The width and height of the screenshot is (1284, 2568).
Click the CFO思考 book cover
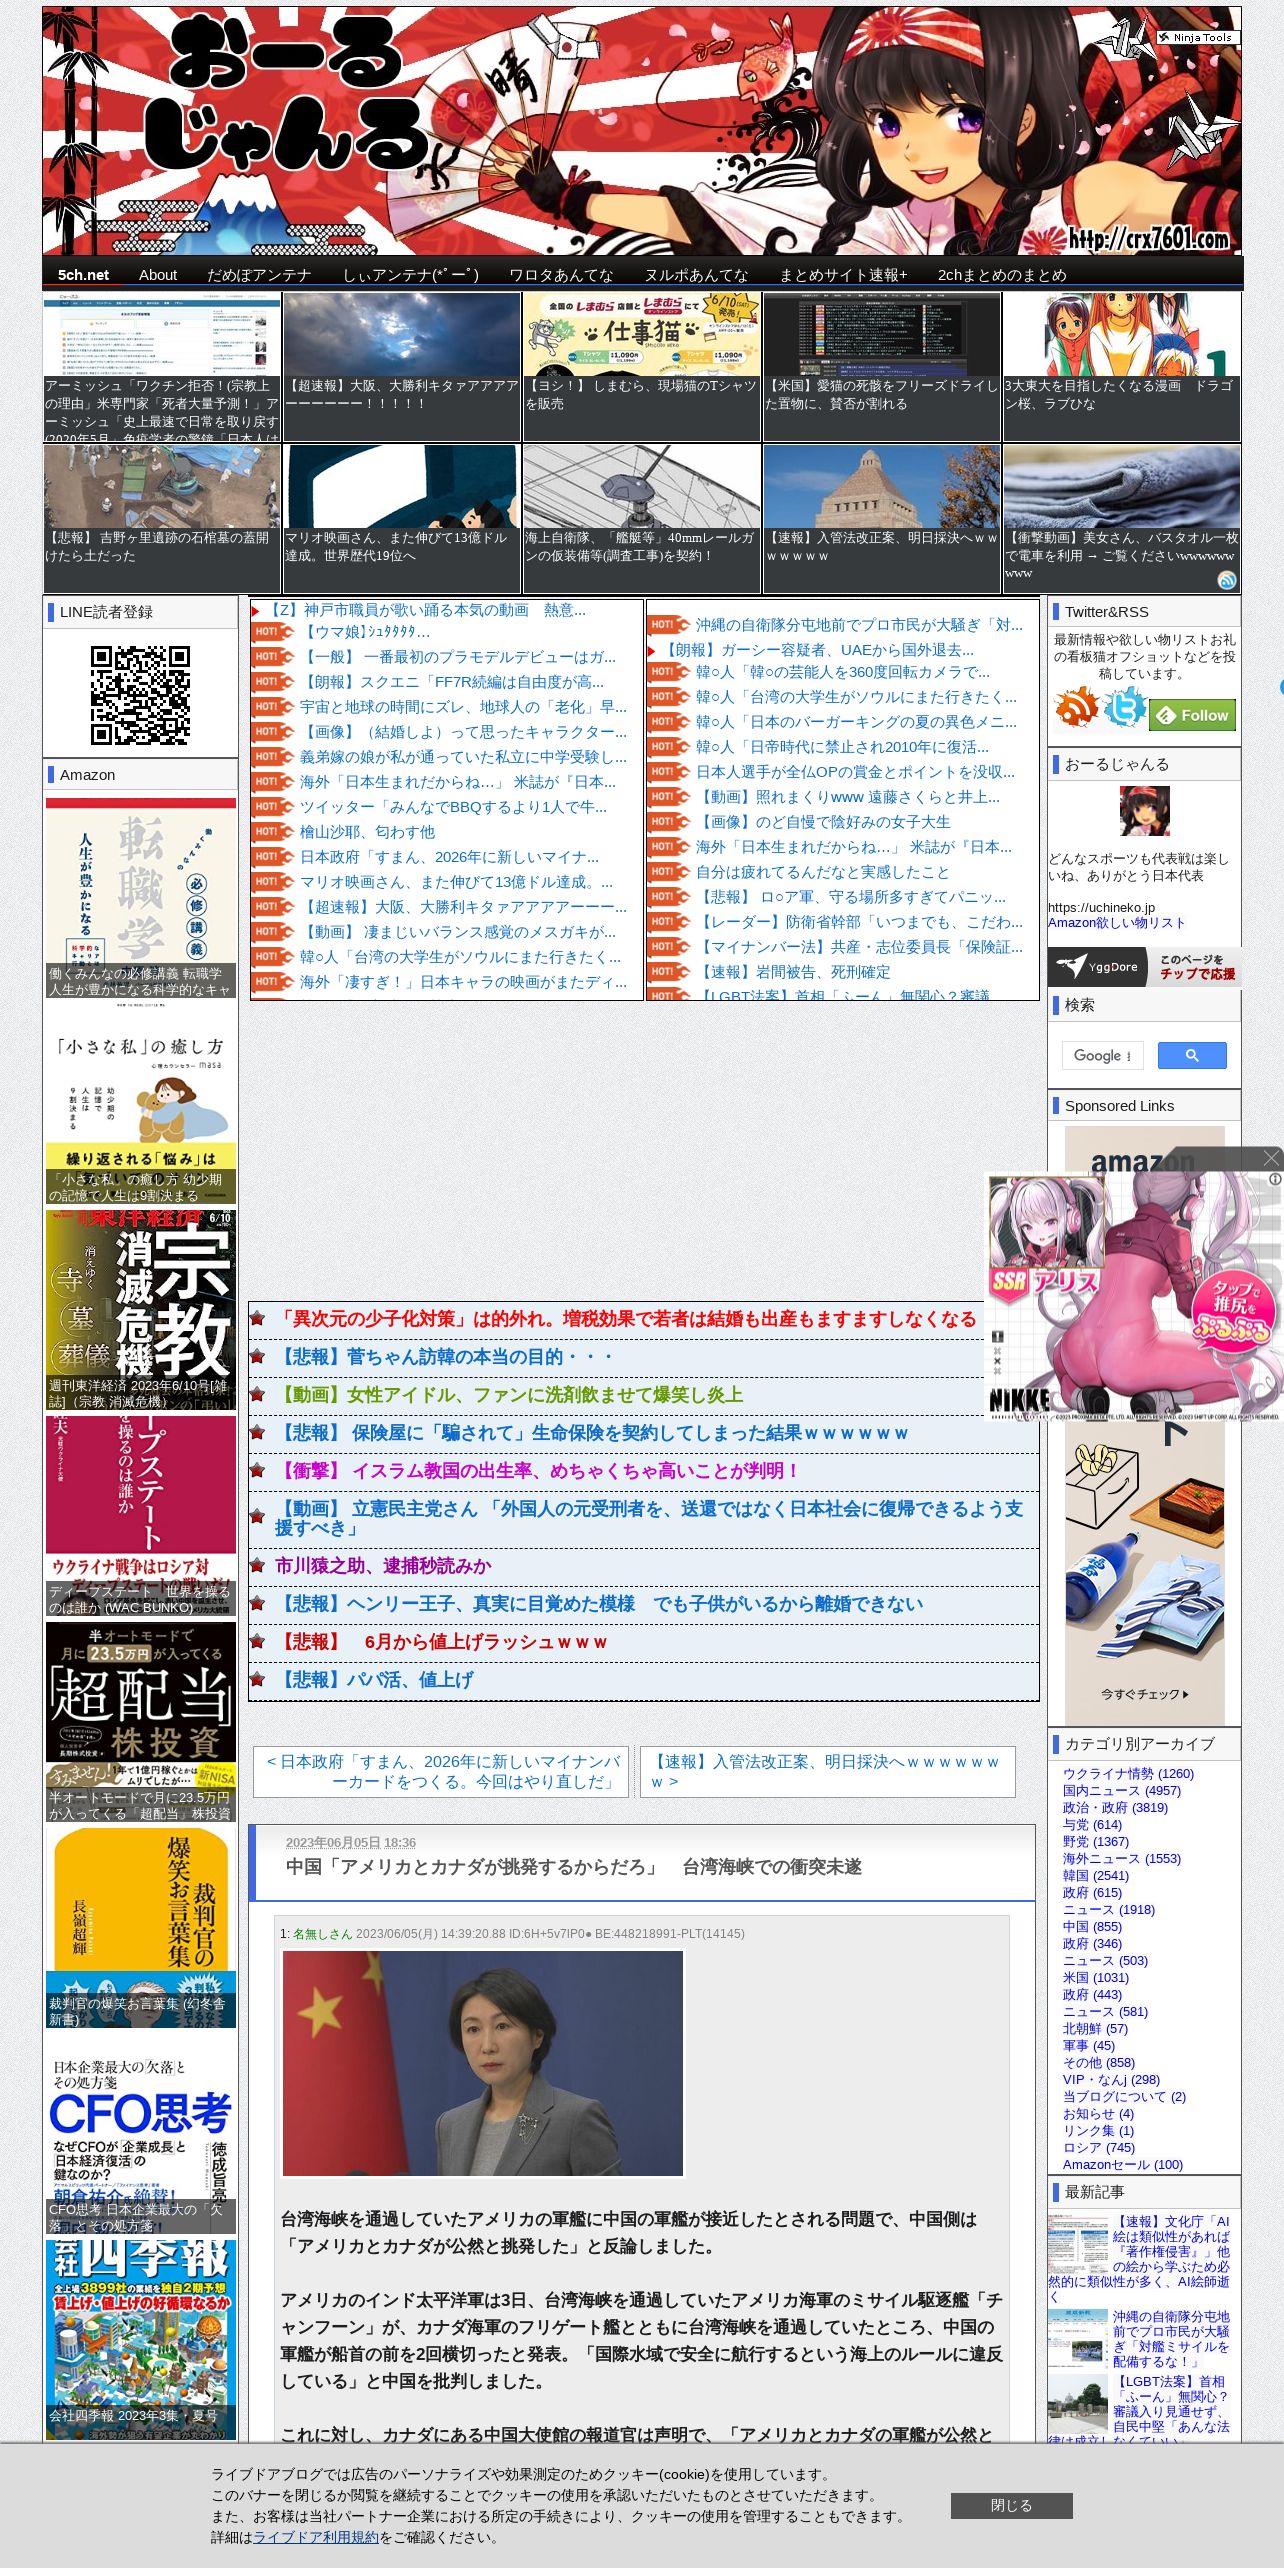tap(141, 2133)
